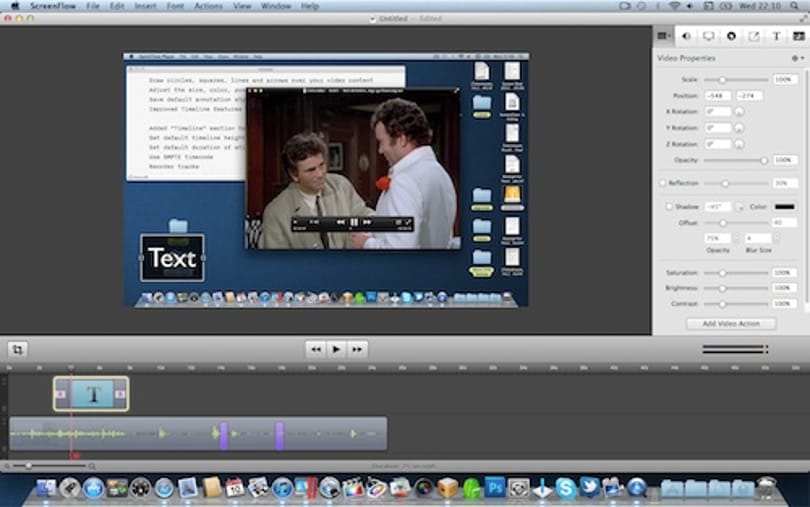
Task: Open the Video Properties tab icon
Action: pos(663,36)
